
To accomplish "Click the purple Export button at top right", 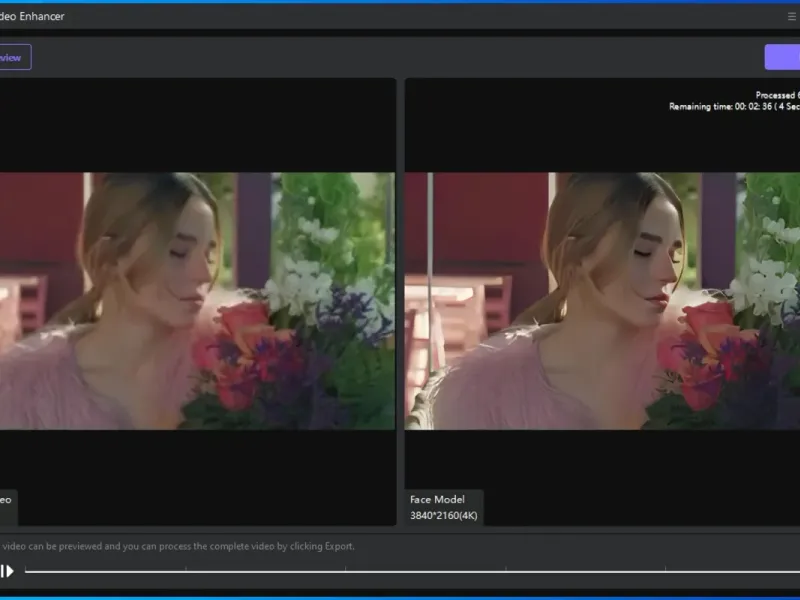I will click(x=782, y=57).
